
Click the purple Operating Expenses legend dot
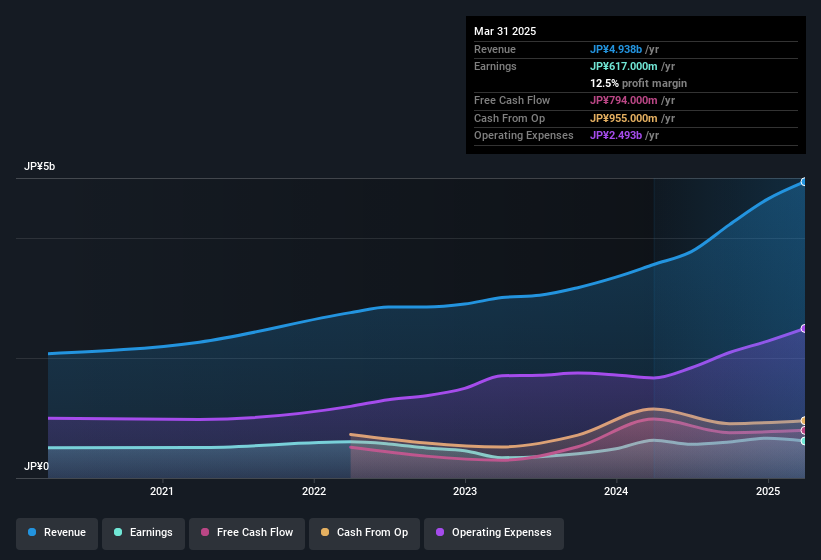coord(440,532)
